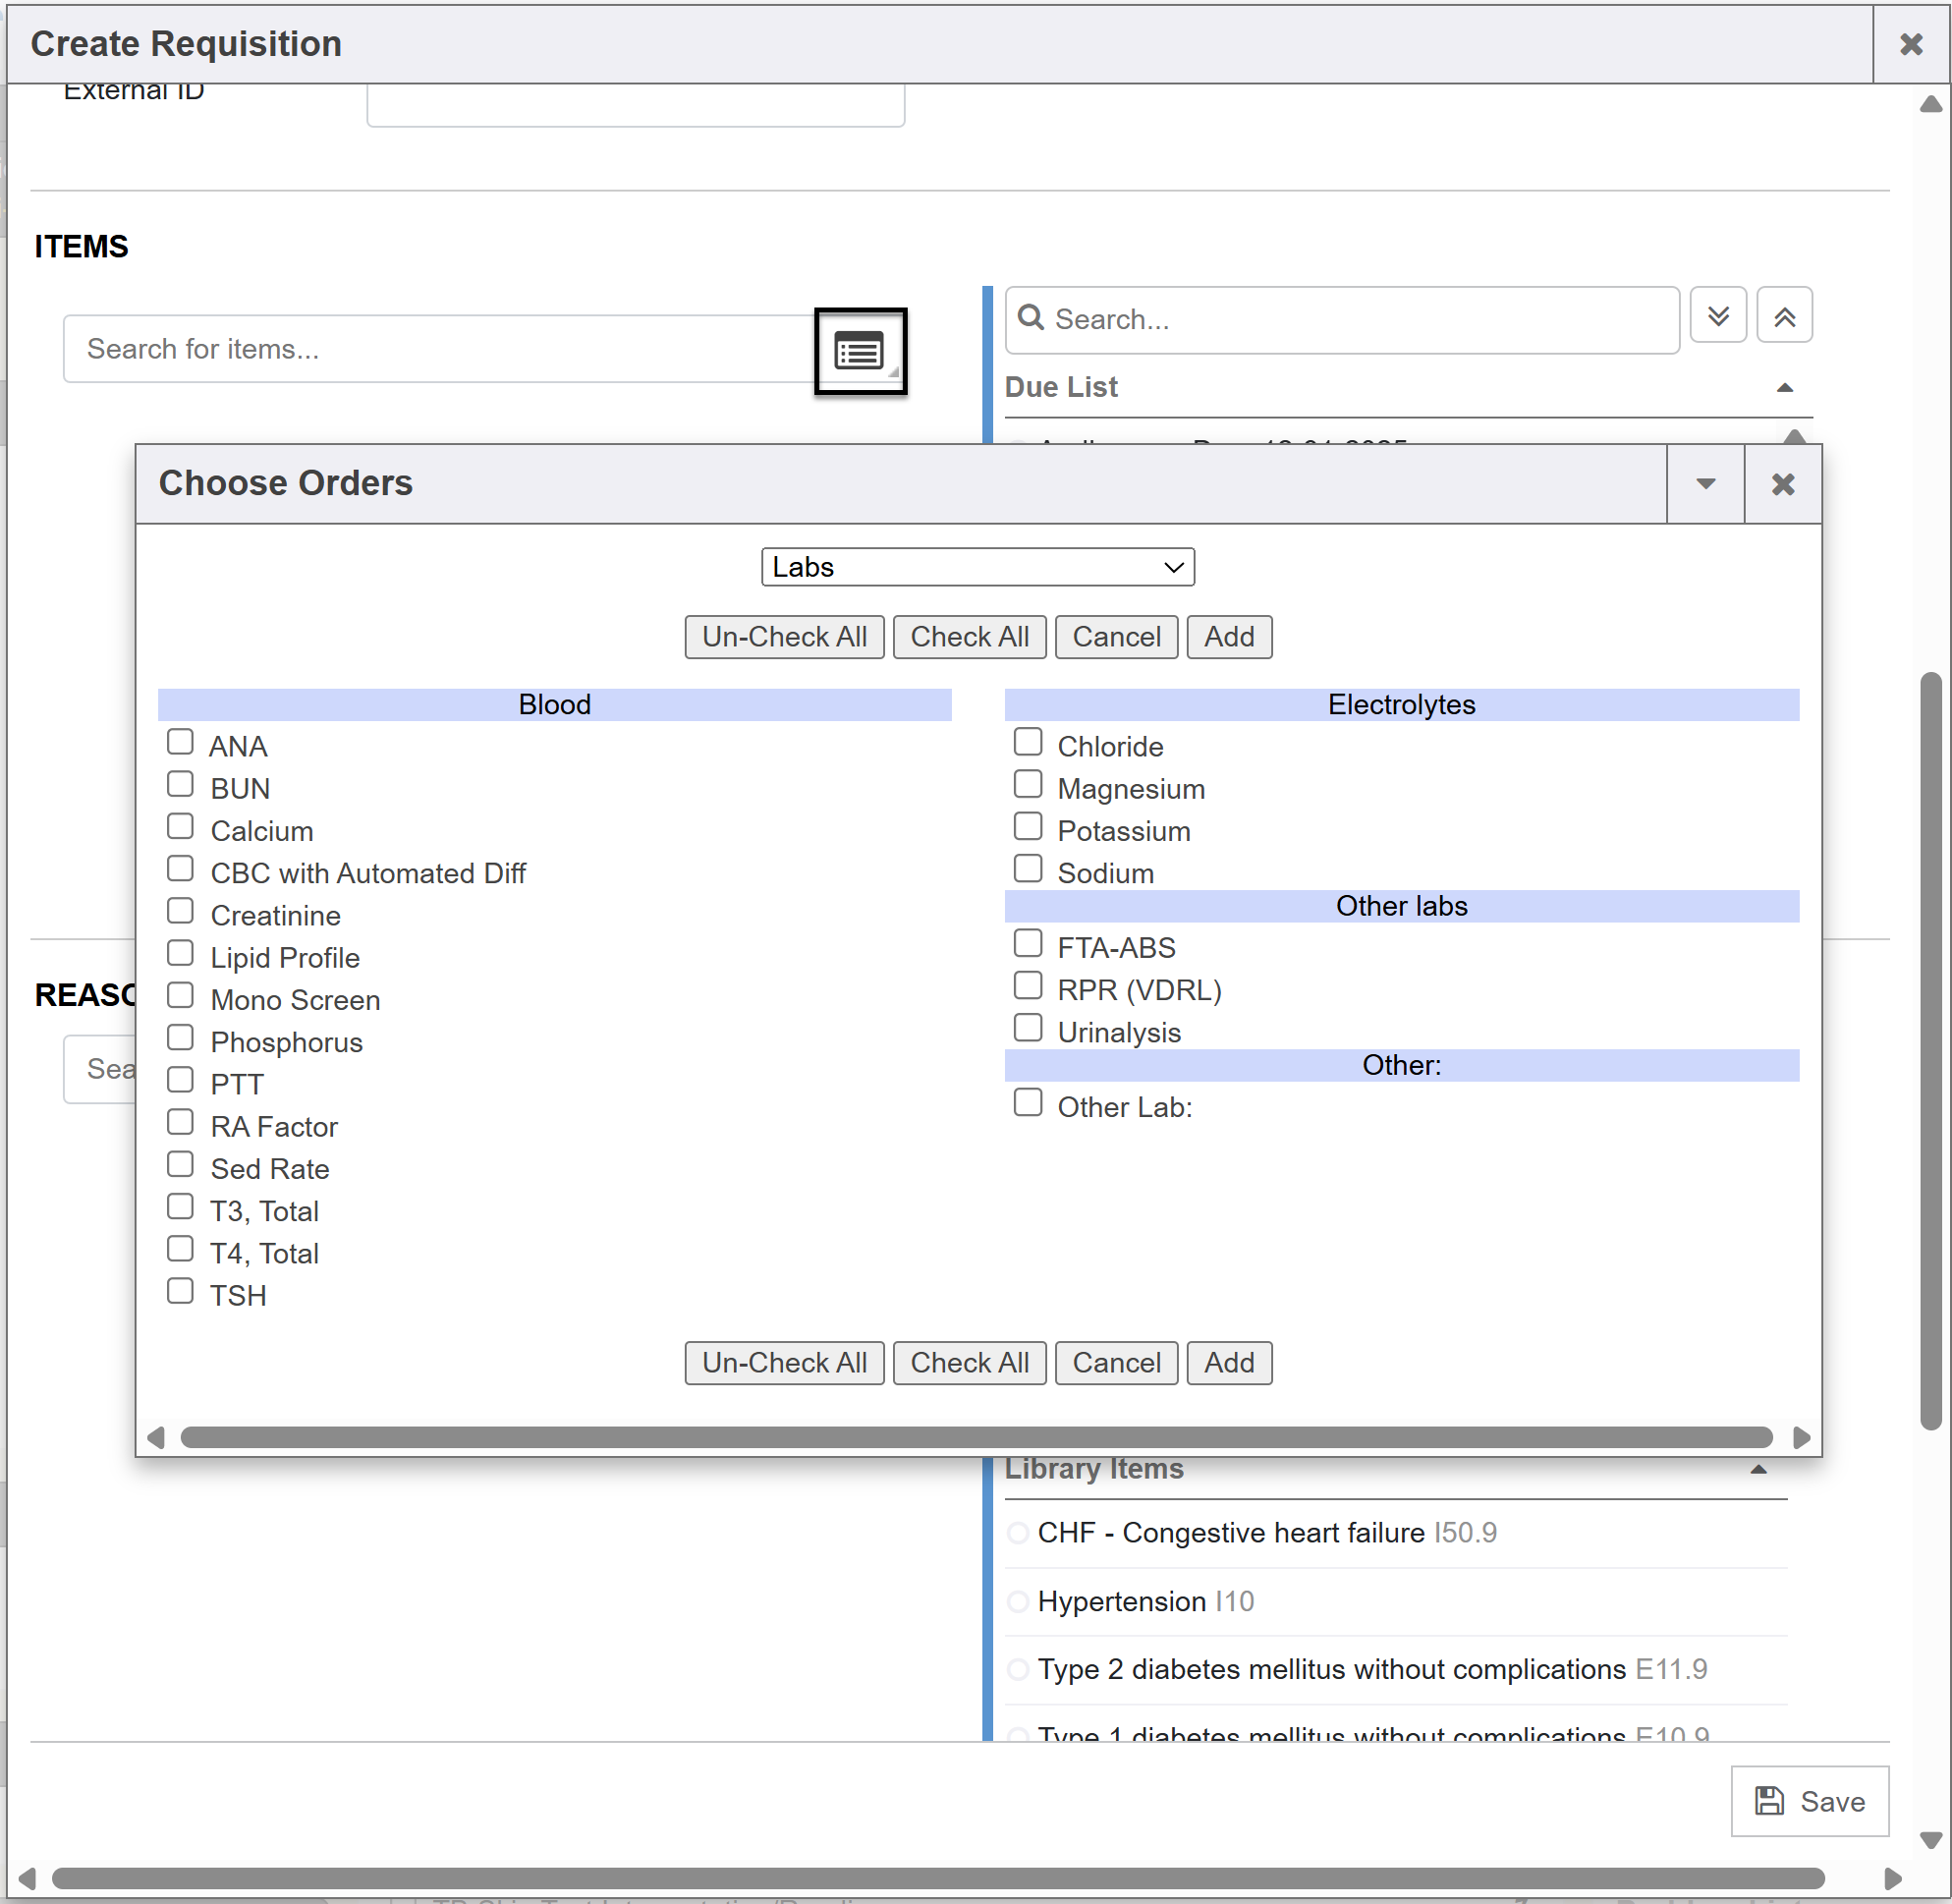Tick the Urinalysis checkbox
This screenshot has height=1904, width=1952.
[1027, 1027]
